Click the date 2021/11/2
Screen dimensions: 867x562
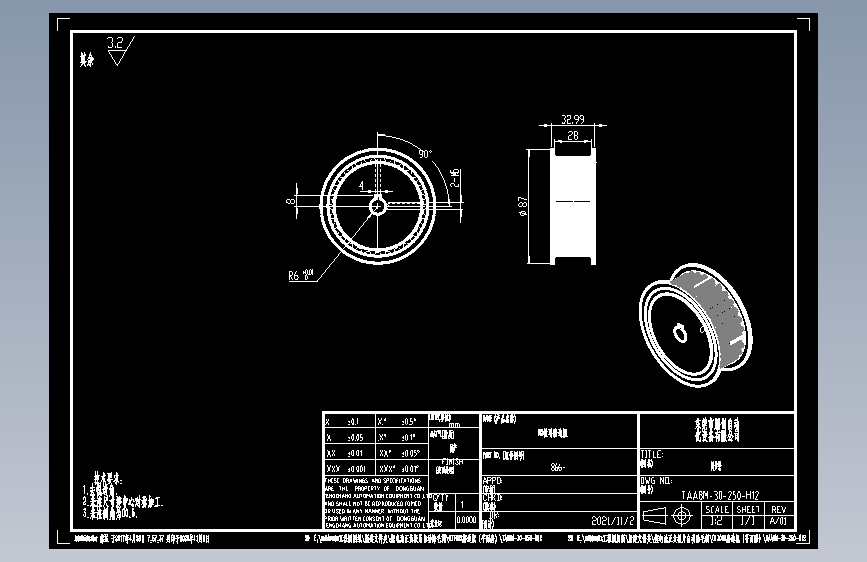tap(613, 520)
